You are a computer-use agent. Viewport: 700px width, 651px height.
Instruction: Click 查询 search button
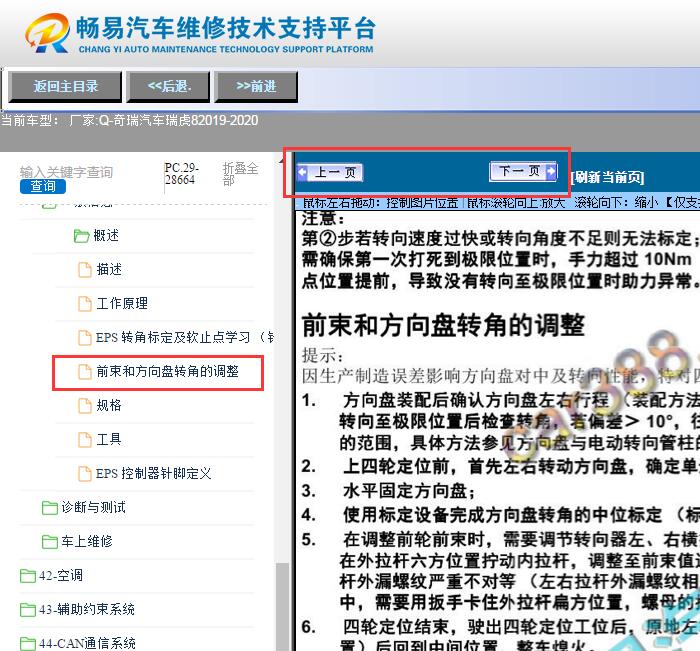43,186
